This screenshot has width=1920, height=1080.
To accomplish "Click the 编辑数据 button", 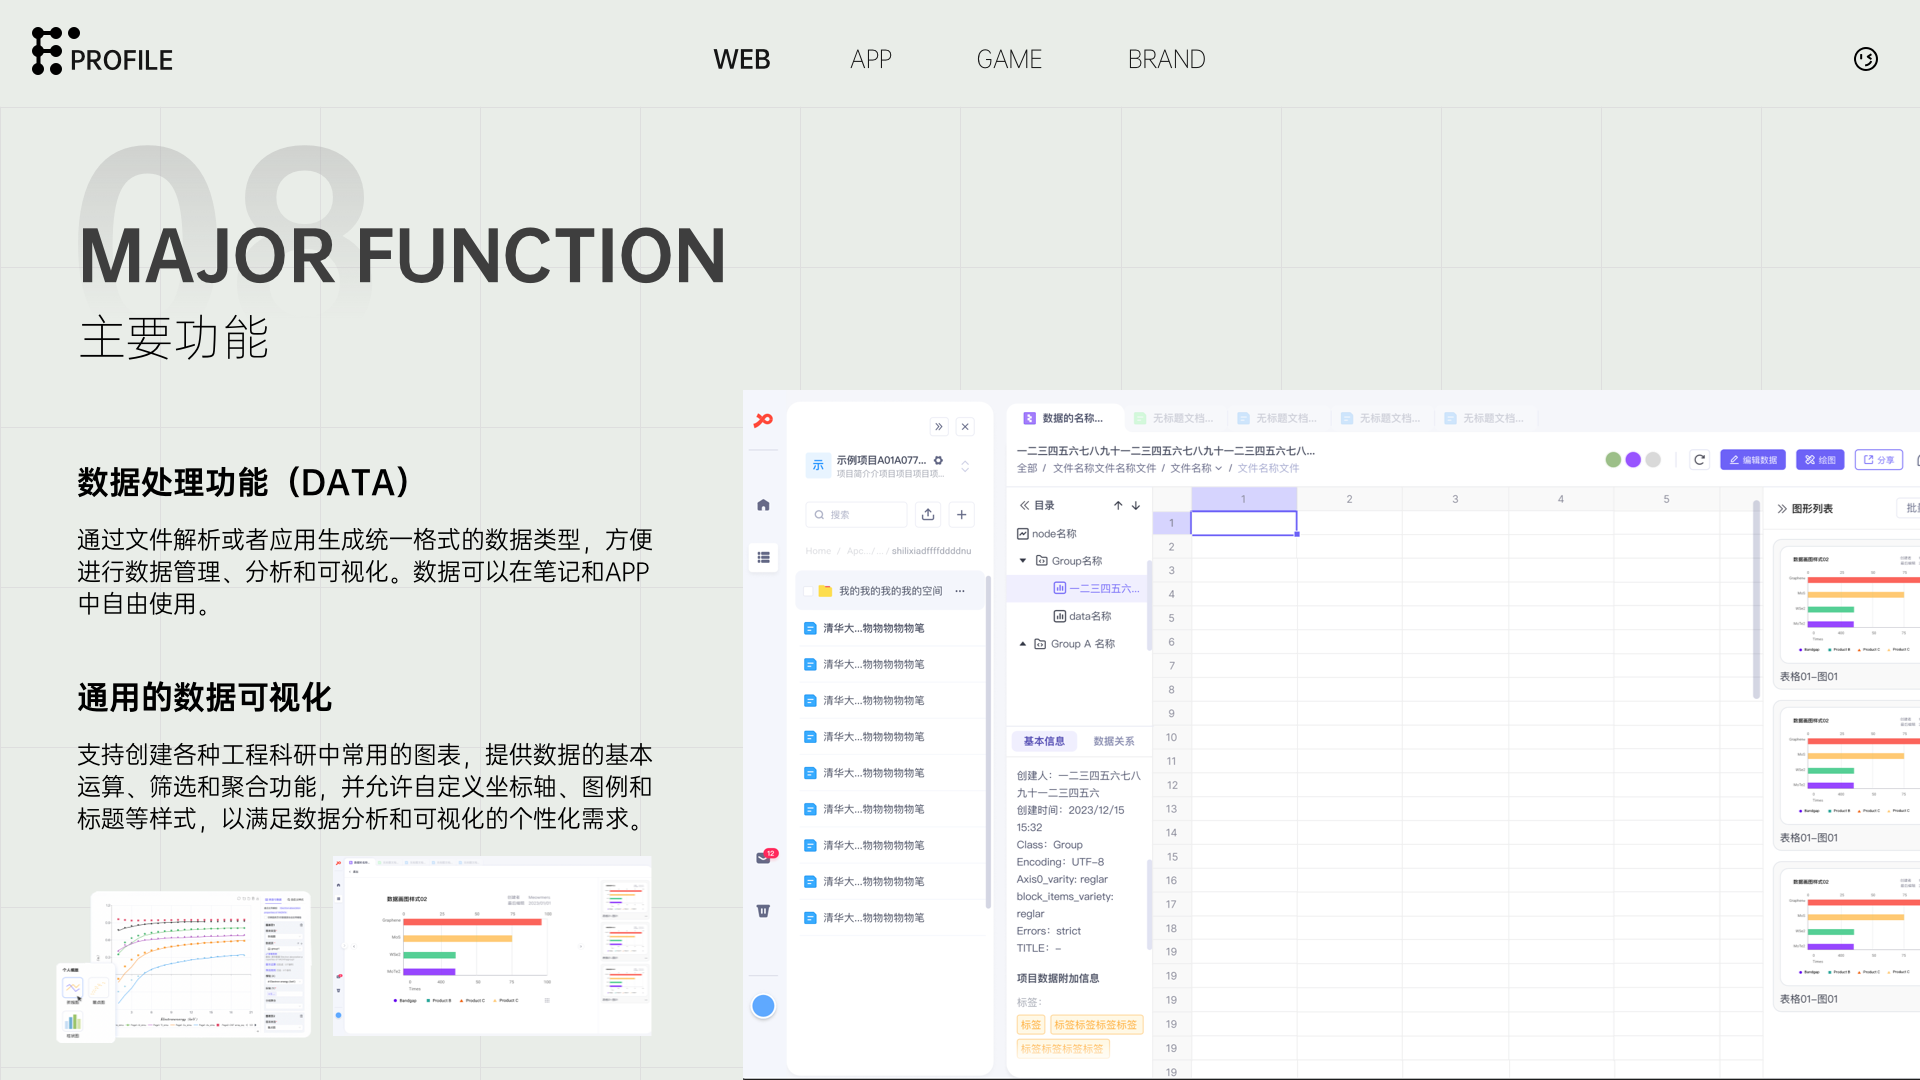I will pos(1752,460).
